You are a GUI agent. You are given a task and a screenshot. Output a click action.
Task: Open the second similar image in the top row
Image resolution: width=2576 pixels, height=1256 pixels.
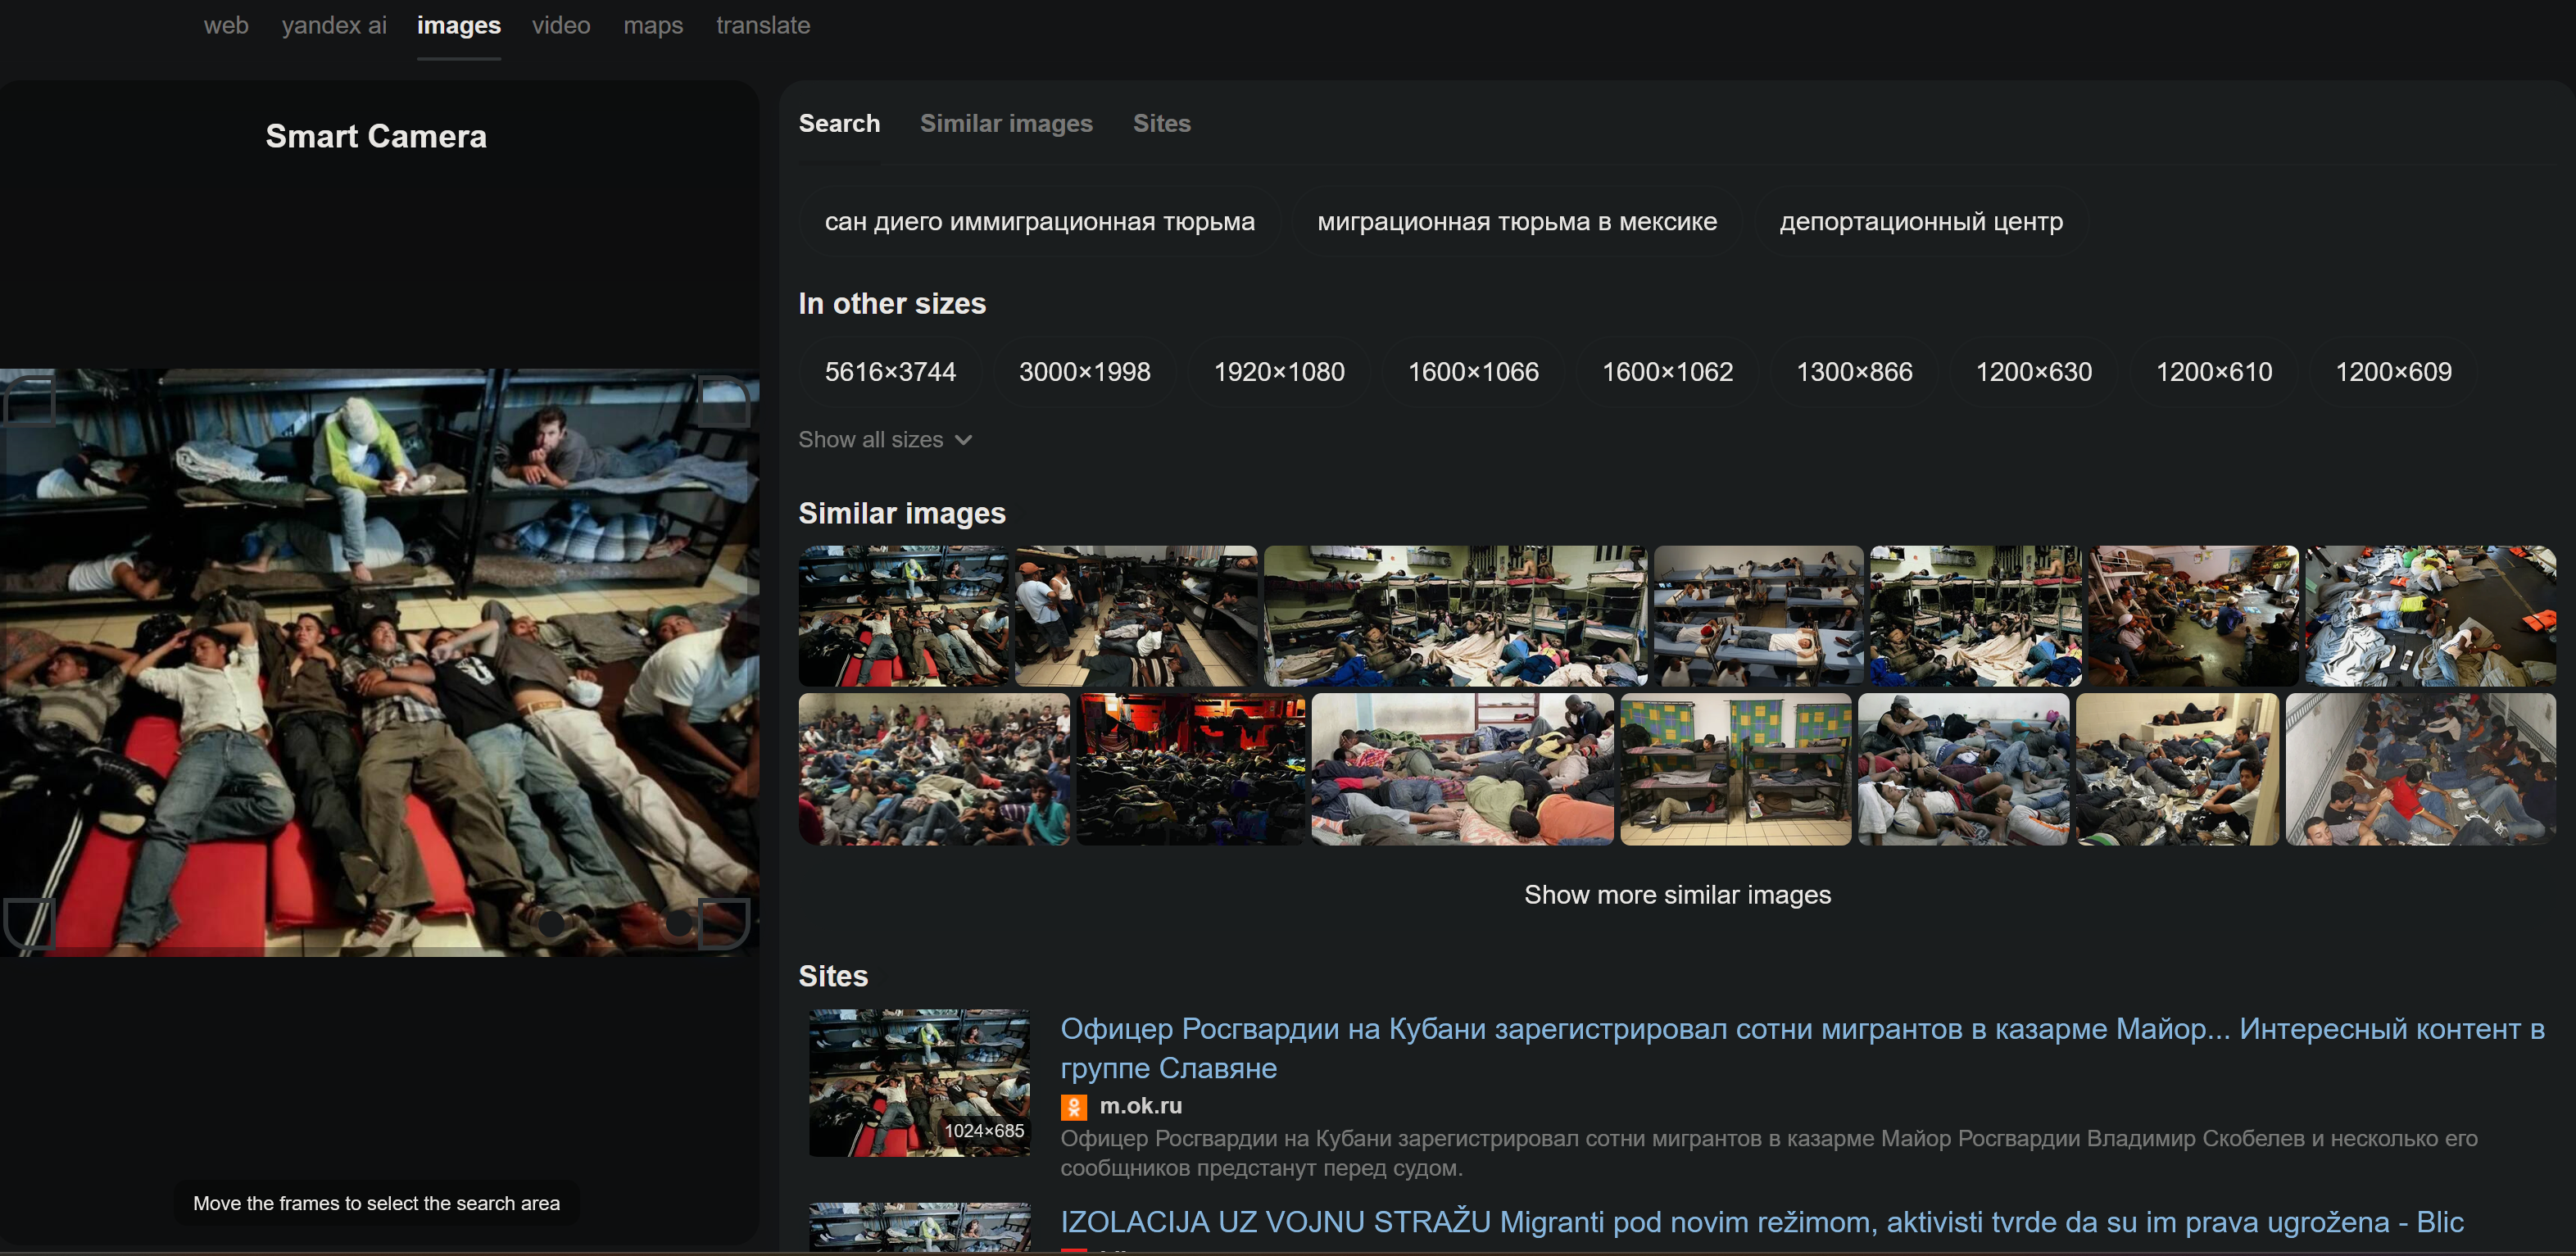[1136, 616]
